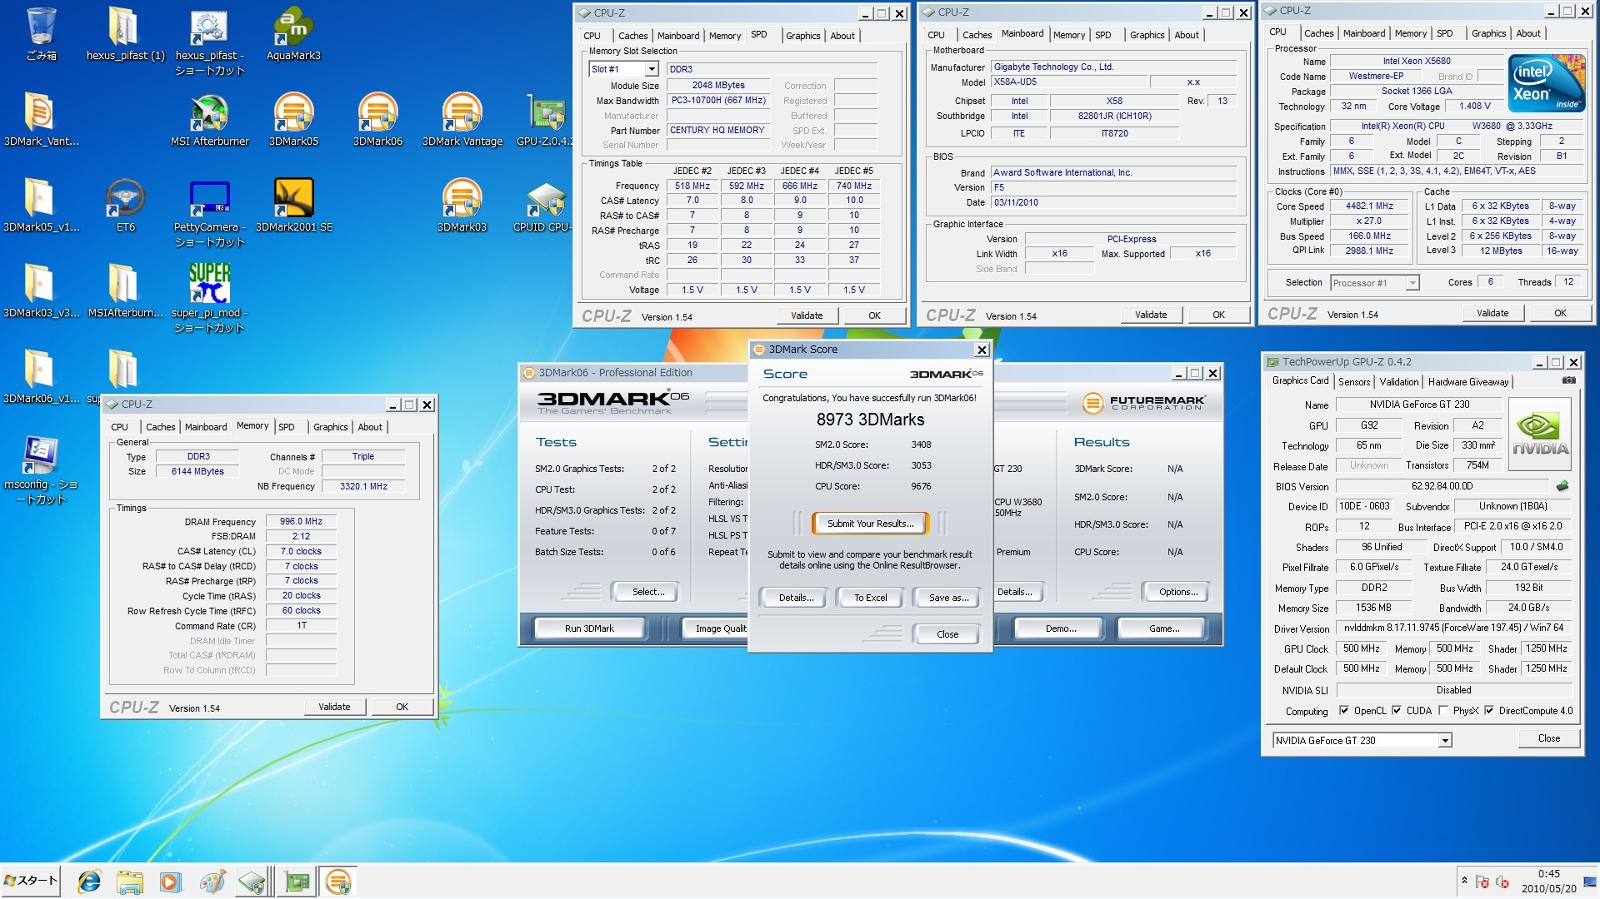Screen dimensions: 1600x899
Task: Toggle the OpenCL checkbox in GPU-Z
Action: [x=1344, y=711]
